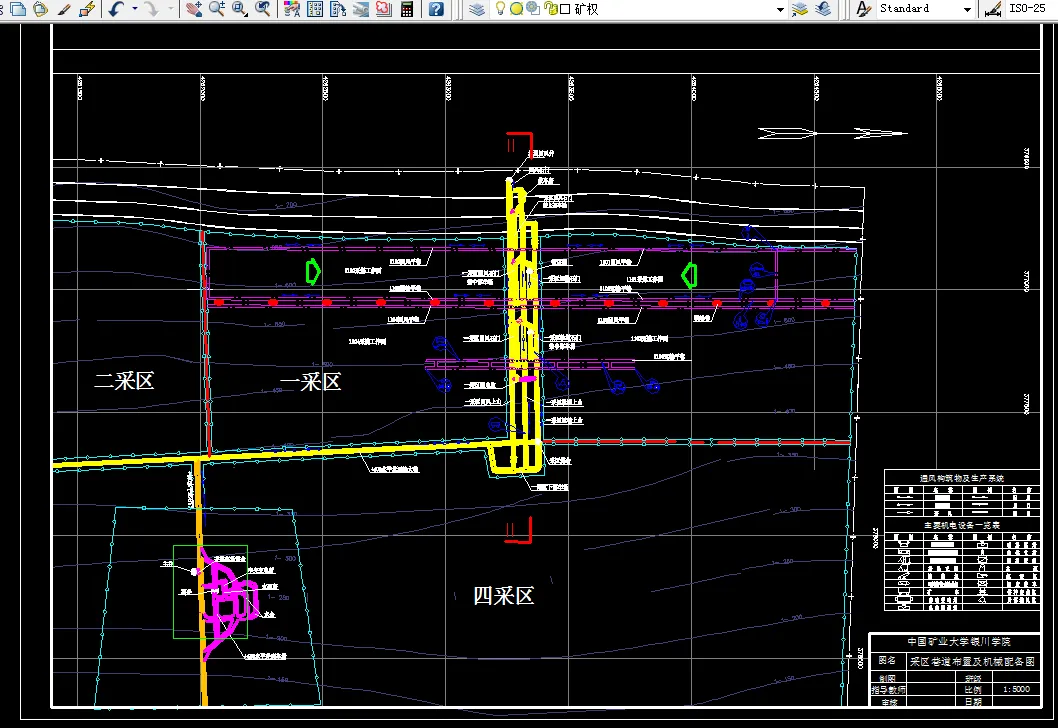
Task: Click the greyed Redo arrow icon
Action: tap(152, 9)
